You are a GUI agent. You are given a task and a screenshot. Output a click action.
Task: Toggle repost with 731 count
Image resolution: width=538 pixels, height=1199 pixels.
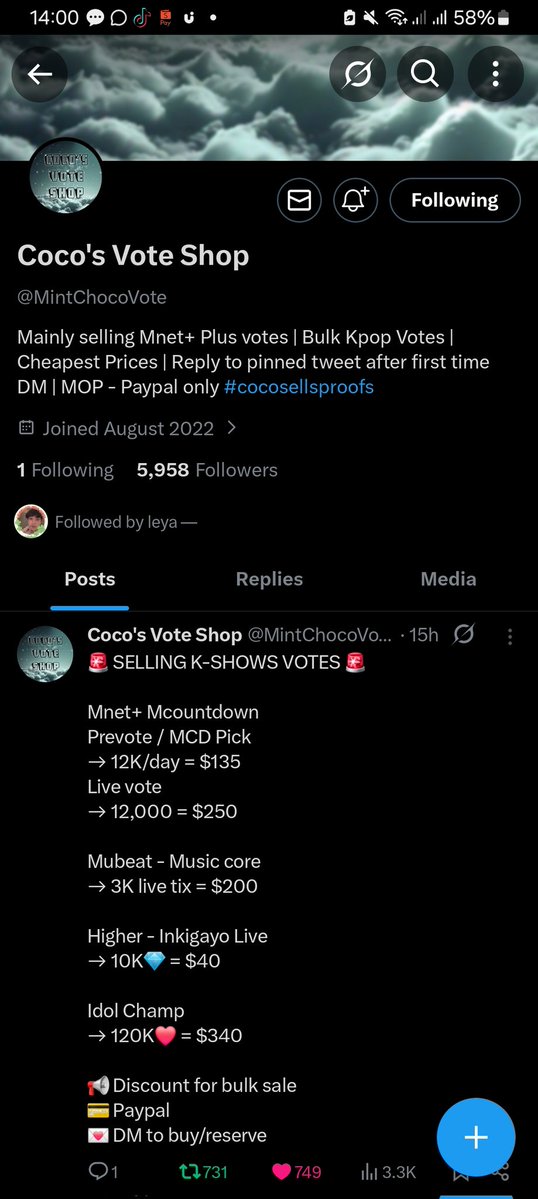[203, 1172]
